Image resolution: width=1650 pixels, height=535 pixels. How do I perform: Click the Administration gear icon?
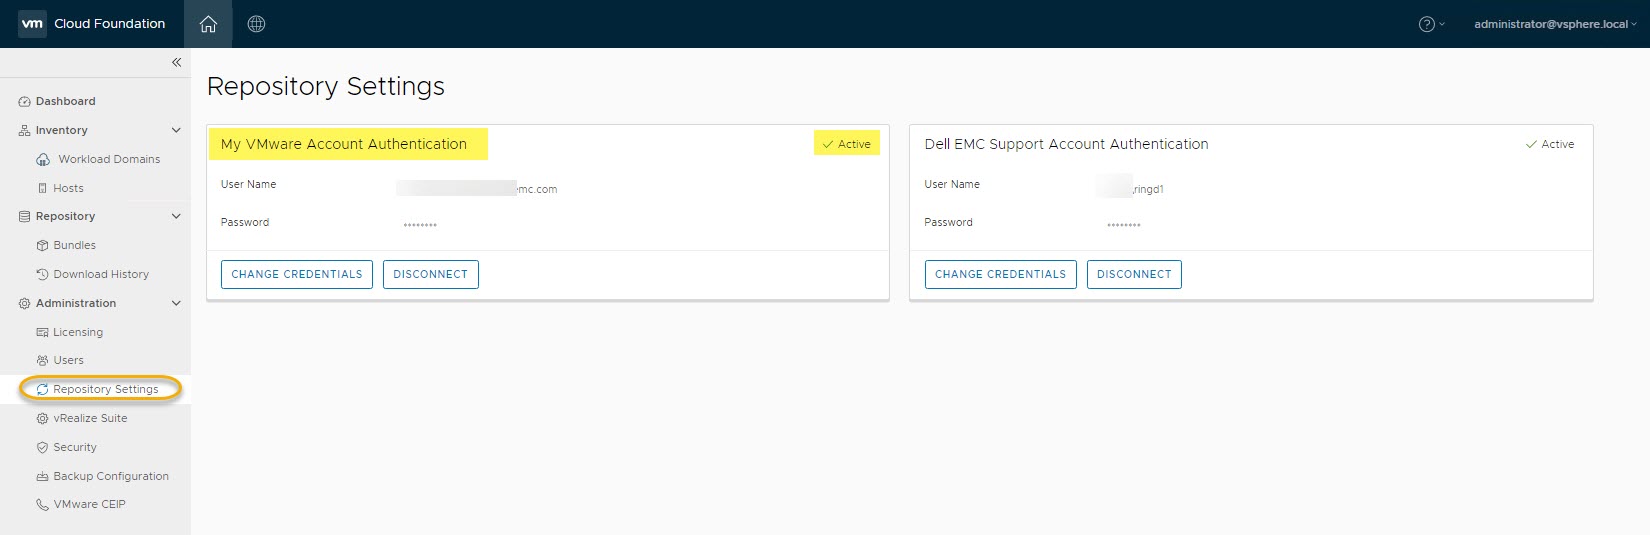tap(25, 304)
